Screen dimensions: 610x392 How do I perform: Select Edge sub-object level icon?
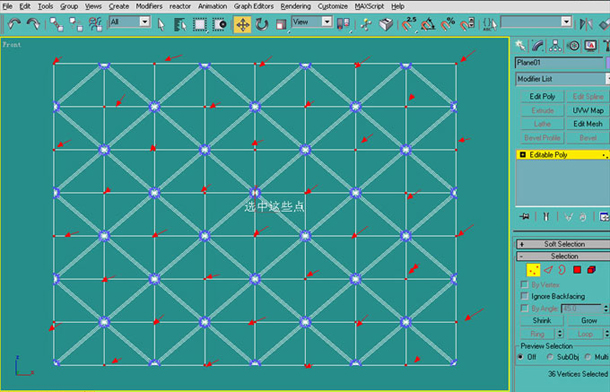pos(549,270)
